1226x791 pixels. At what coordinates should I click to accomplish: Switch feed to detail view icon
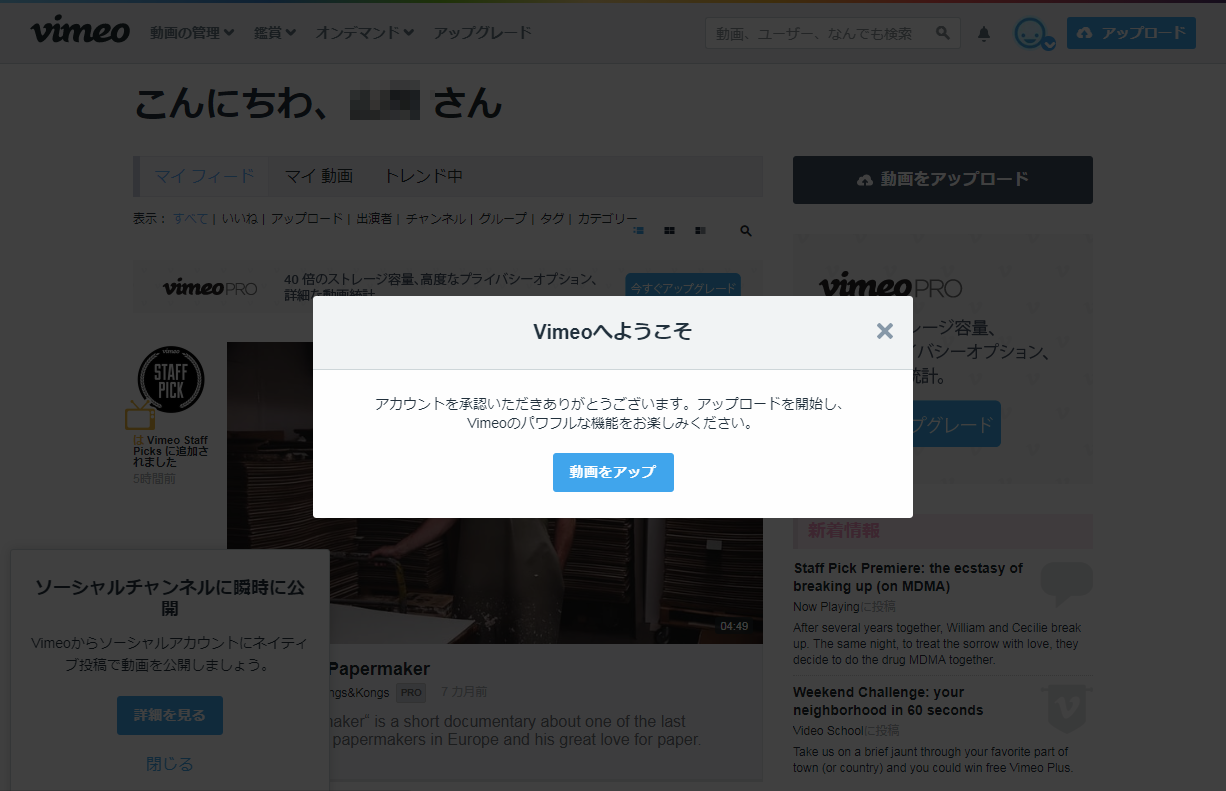pos(700,231)
